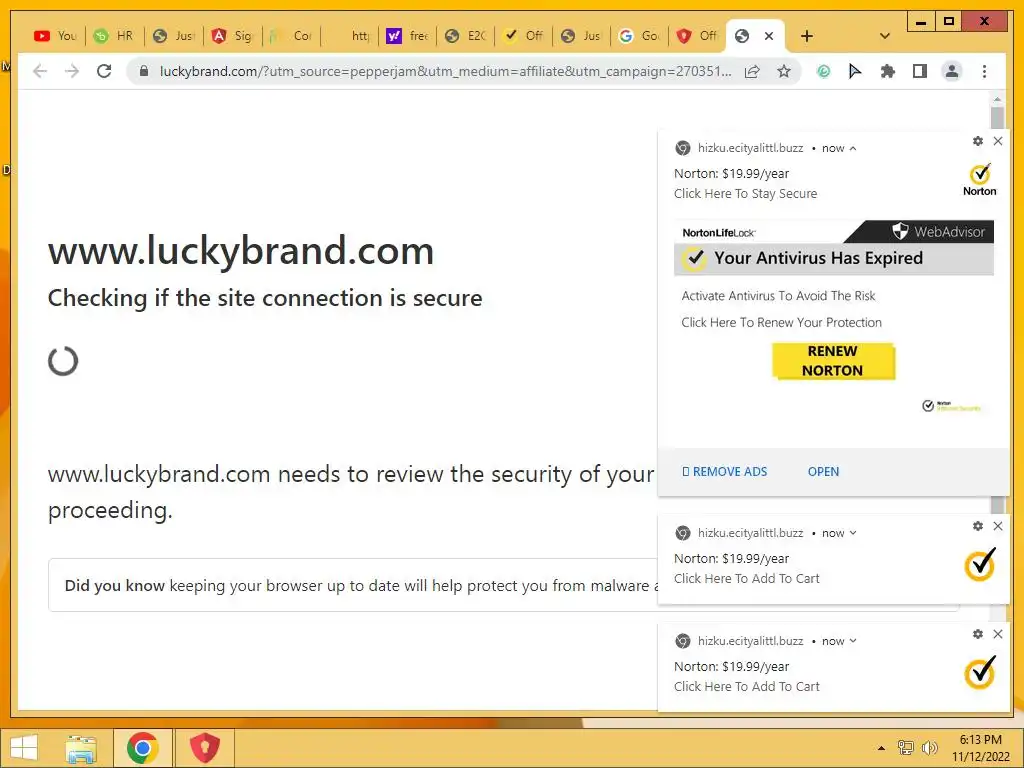Open the arrow-shaped extension icon
Screen dimensions: 1024x768
855,71
